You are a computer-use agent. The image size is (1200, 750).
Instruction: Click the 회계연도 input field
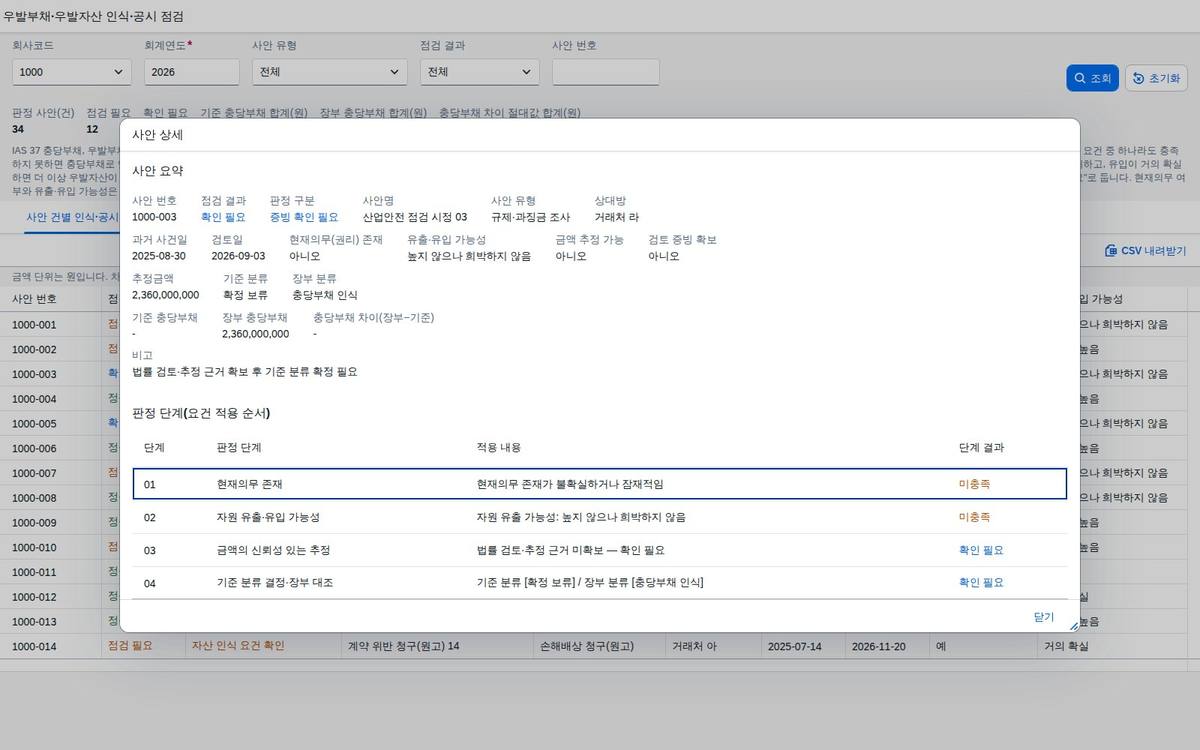(192, 72)
